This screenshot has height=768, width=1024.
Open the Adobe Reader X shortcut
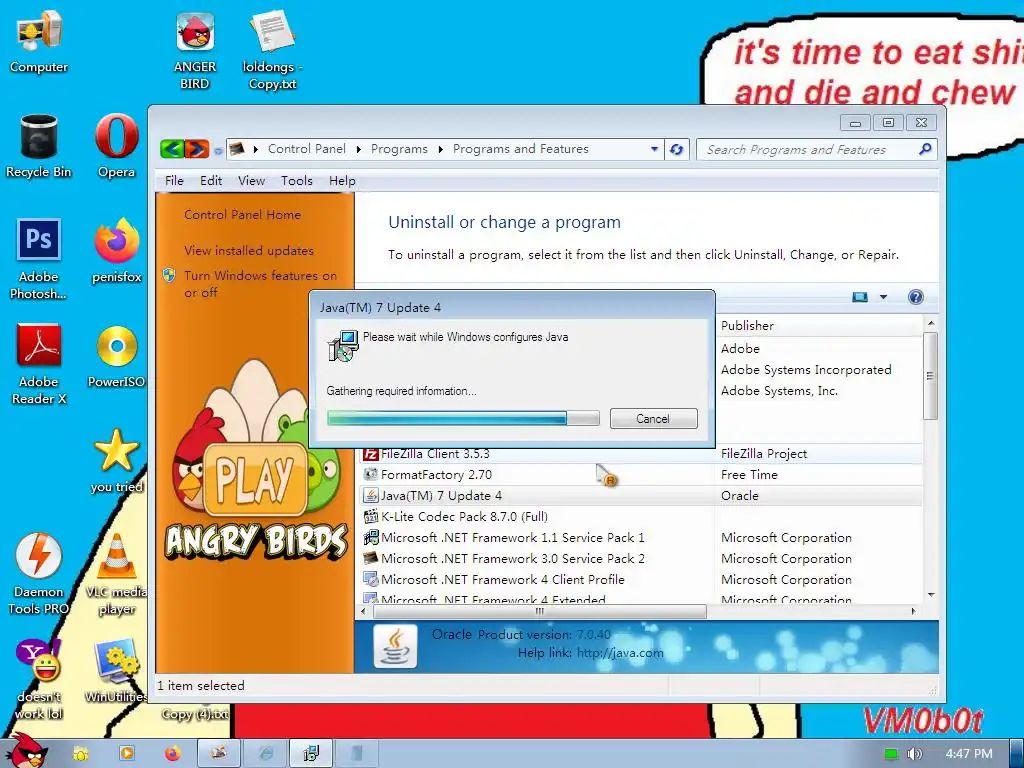[39, 363]
